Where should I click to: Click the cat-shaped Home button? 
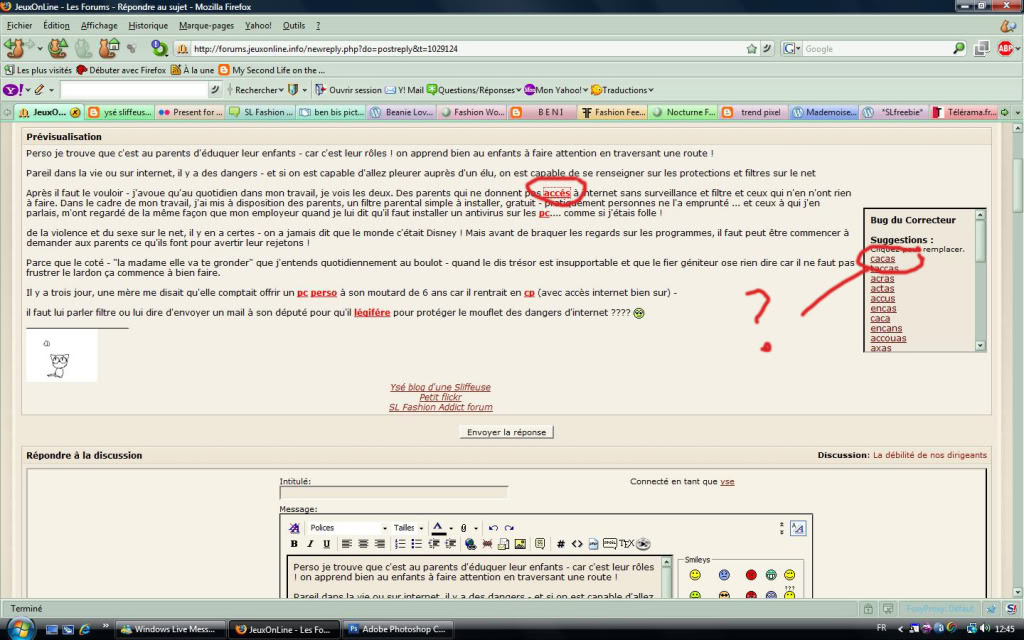click(x=108, y=48)
